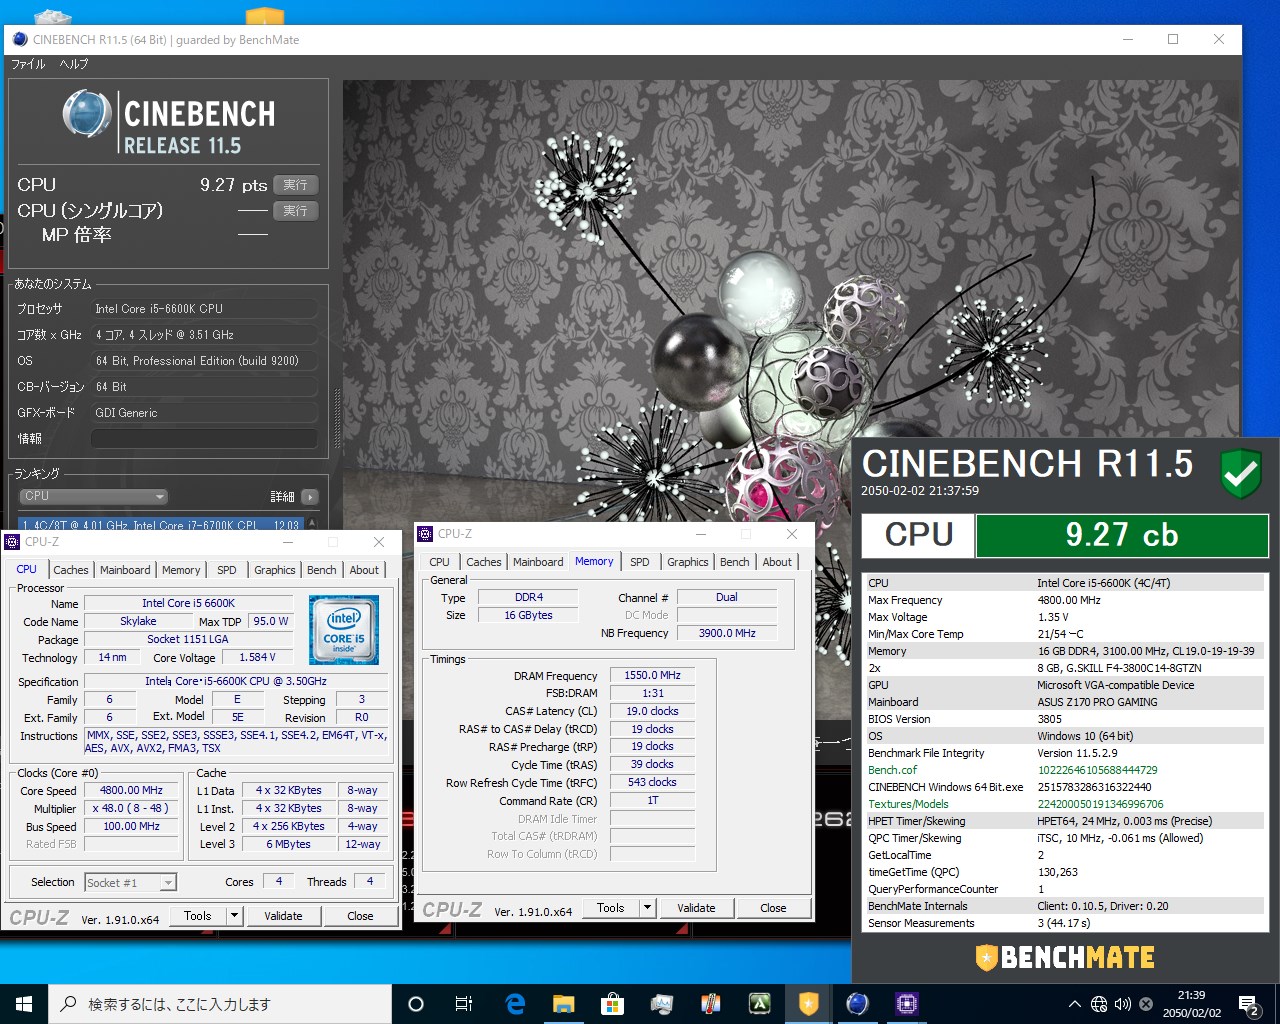
Task: Click the Core Speed 4800.00 MHz value
Action: 131,790
